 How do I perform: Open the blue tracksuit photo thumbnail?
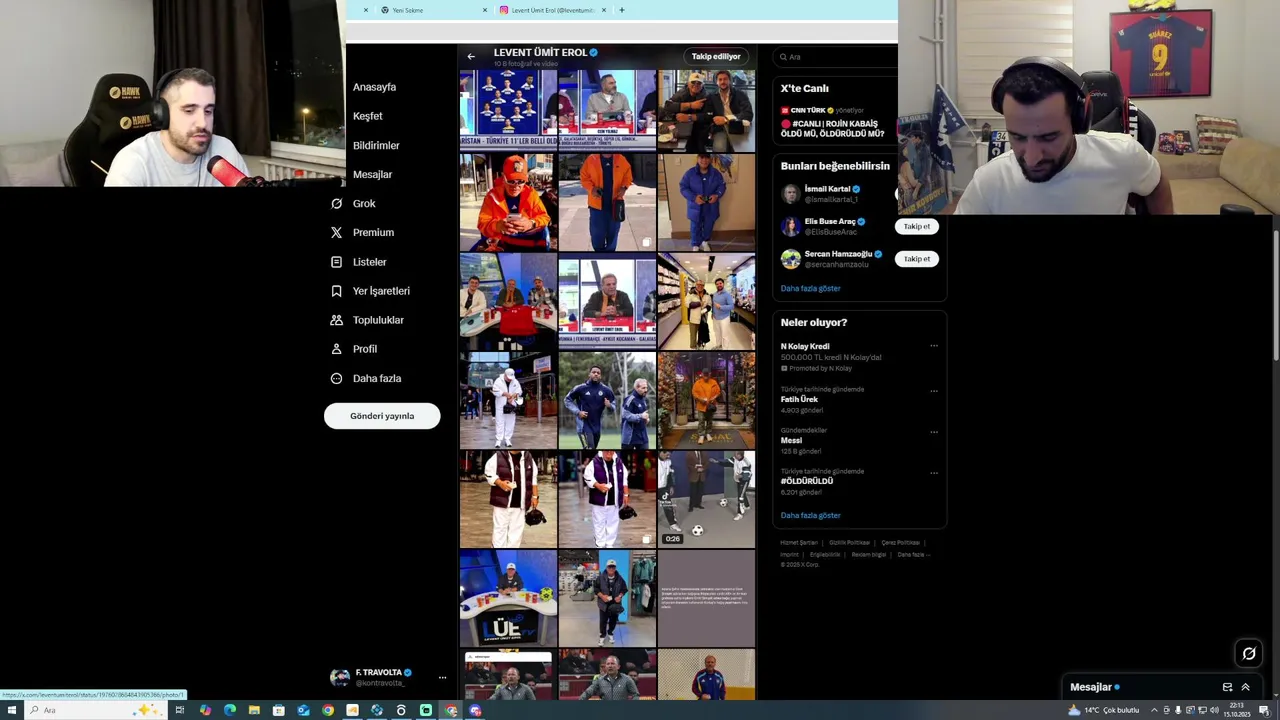tap(706, 202)
